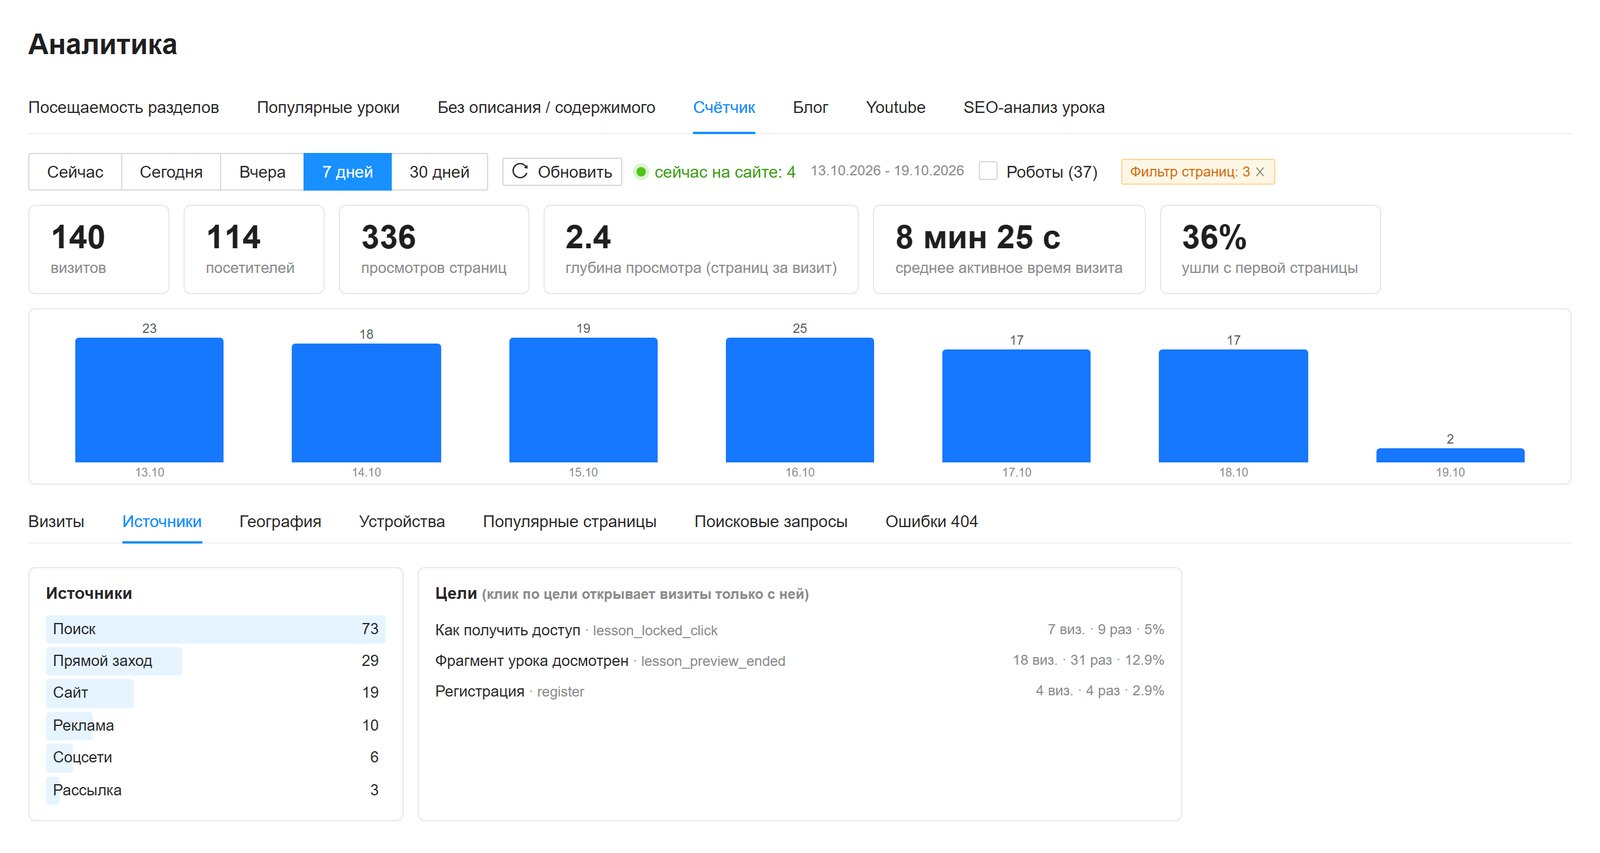The height and width of the screenshot is (853, 1600).
Task: Click the Прямой заход source row
Action: click(215, 661)
